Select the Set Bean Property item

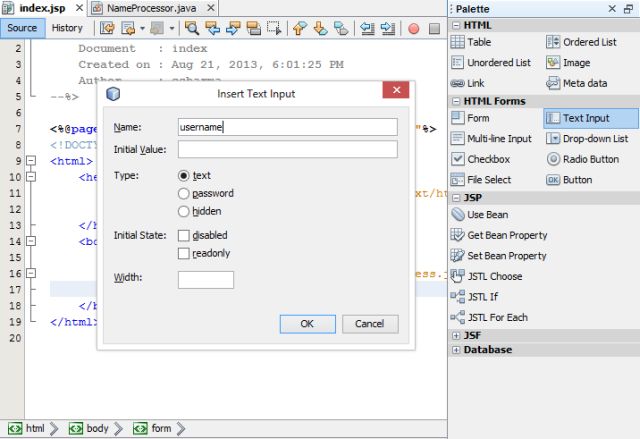[x=499, y=255]
